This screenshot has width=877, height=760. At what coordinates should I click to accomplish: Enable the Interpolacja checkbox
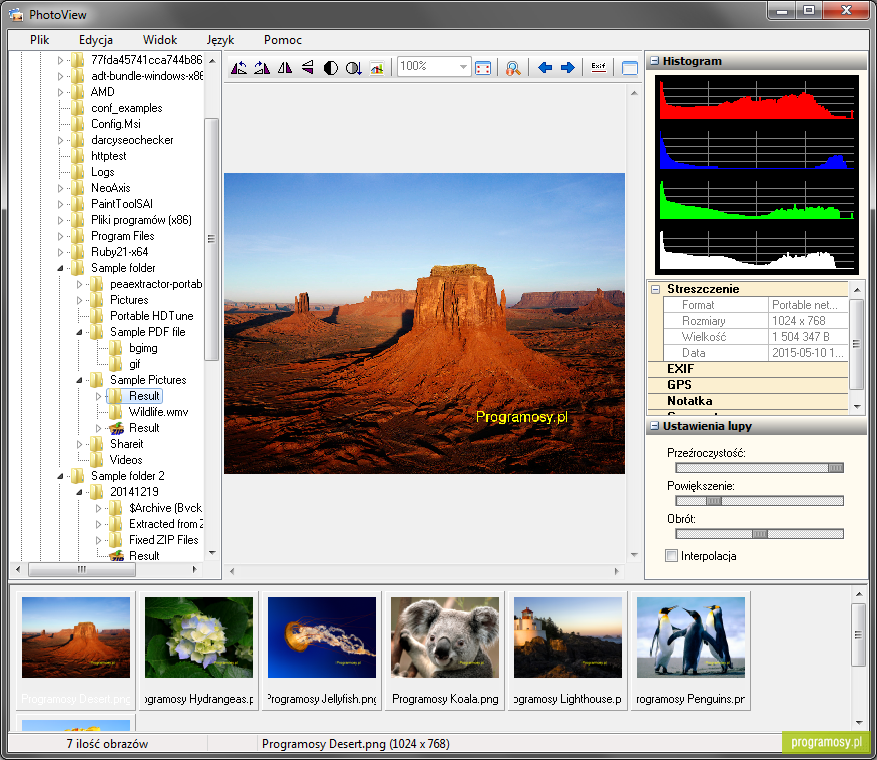click(x=671, y=556)
